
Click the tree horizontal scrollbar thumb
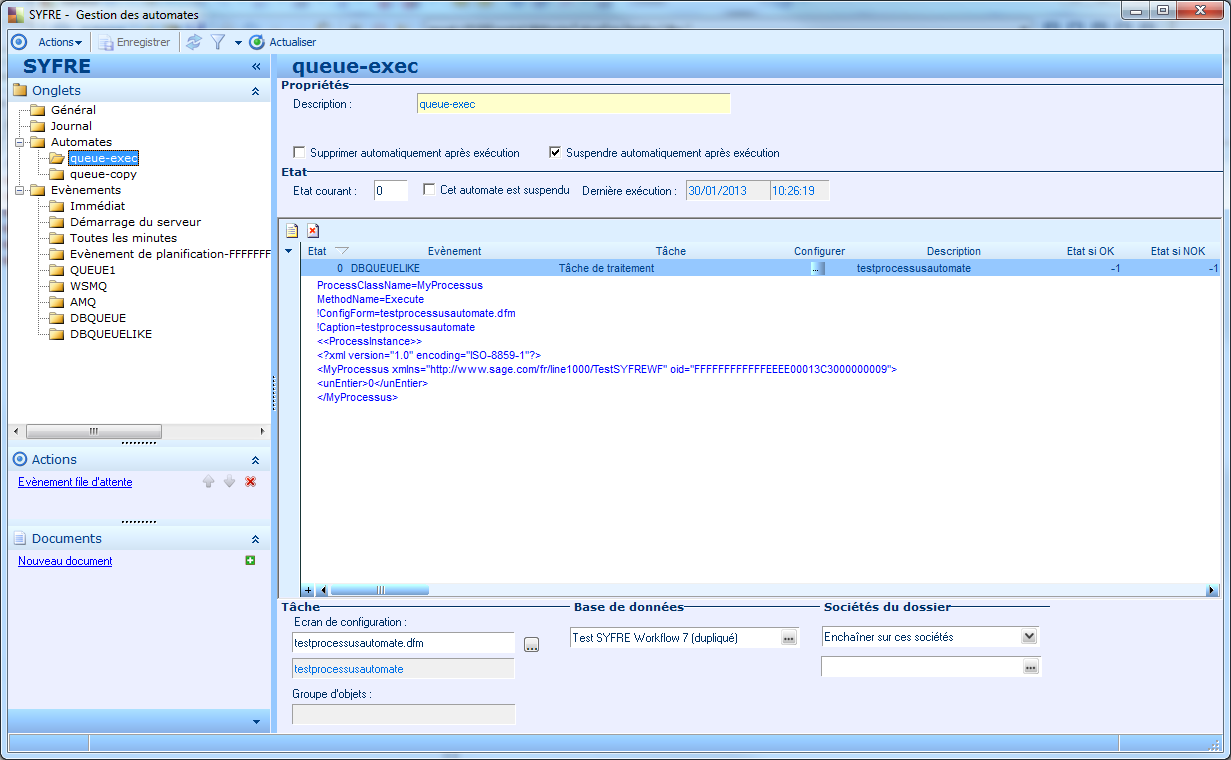[94, 431]
